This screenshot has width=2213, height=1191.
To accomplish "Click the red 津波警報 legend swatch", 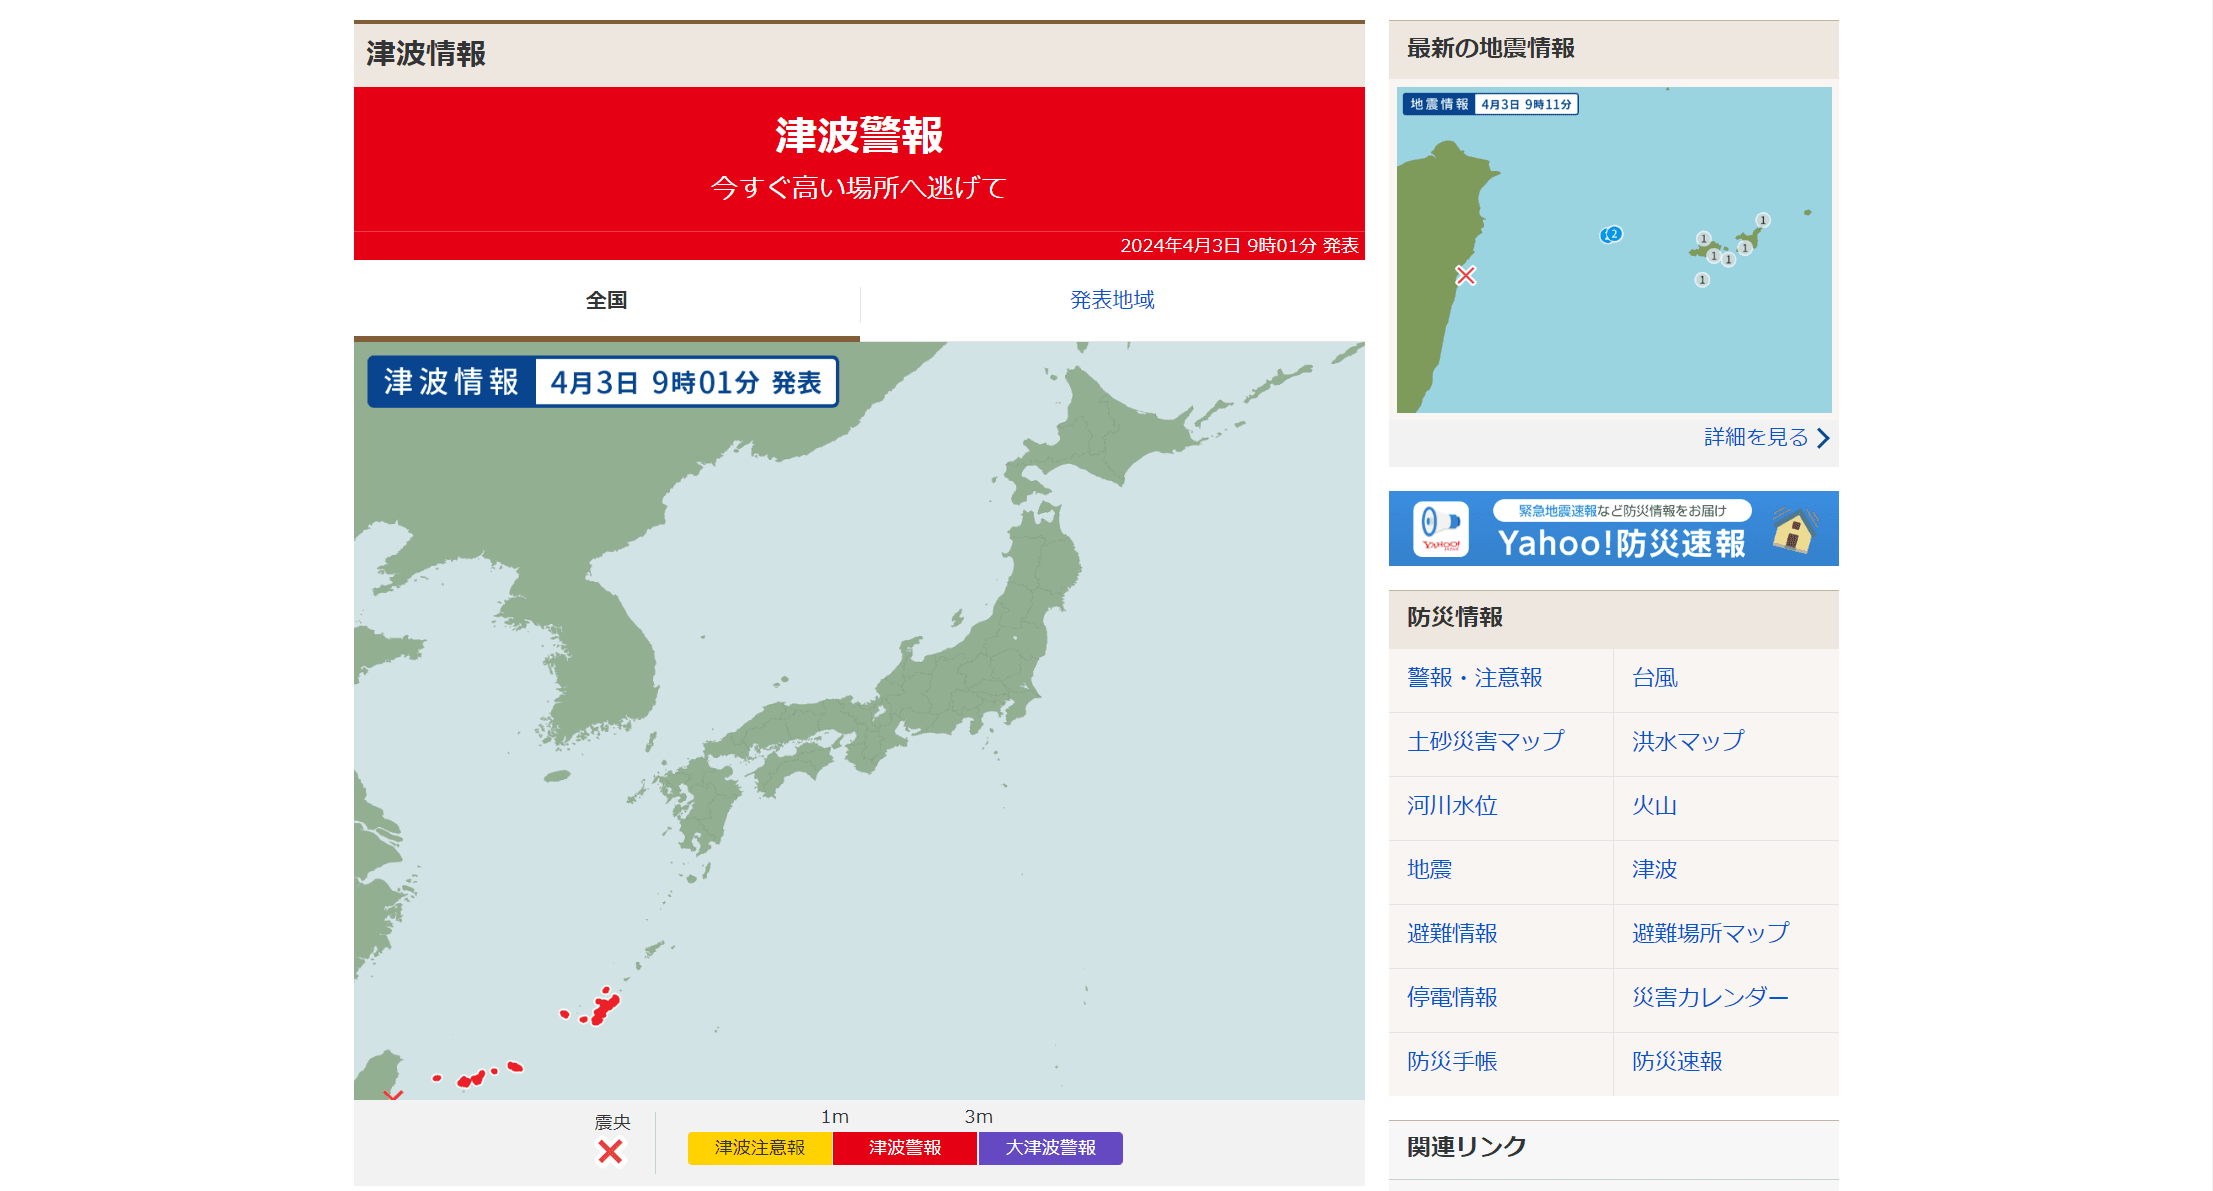I will [904, 1148].
